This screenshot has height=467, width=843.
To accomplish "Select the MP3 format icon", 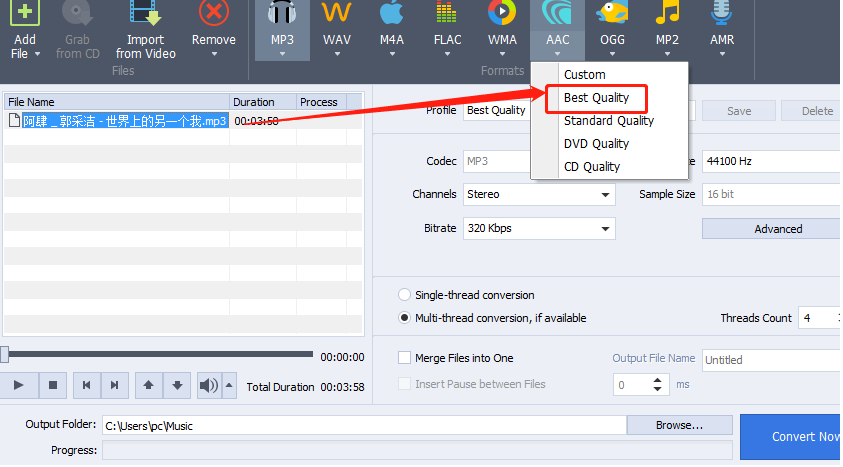I will pos(282,13).
